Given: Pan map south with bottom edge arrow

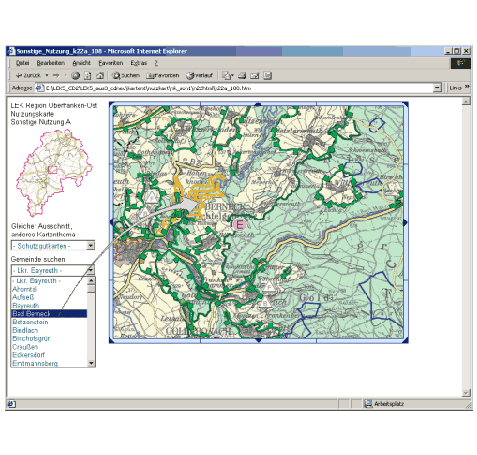Looking at the screenshot, I should pyautogui.click(x=258, y=340).
